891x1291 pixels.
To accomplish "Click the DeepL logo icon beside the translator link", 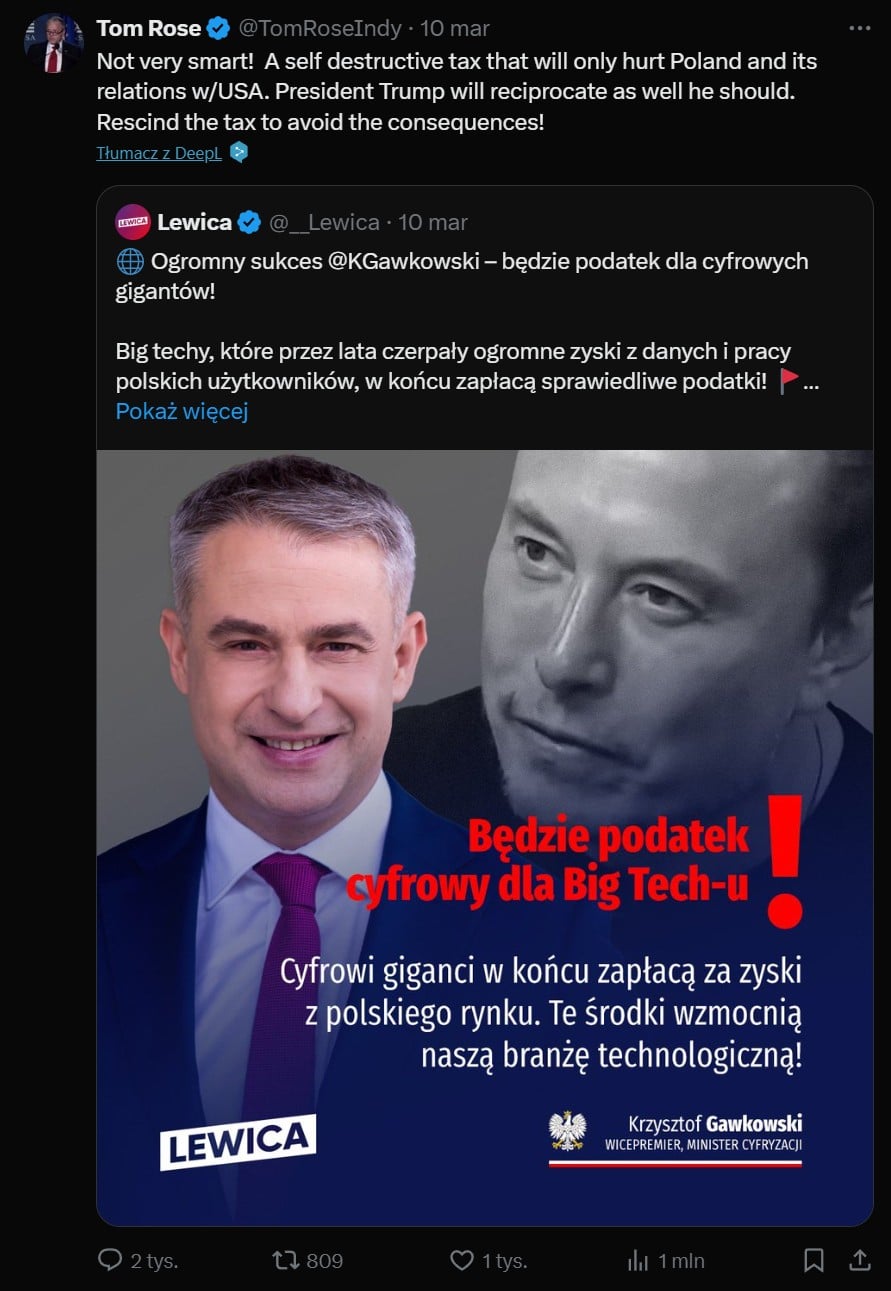I will (x=238, y=153).
